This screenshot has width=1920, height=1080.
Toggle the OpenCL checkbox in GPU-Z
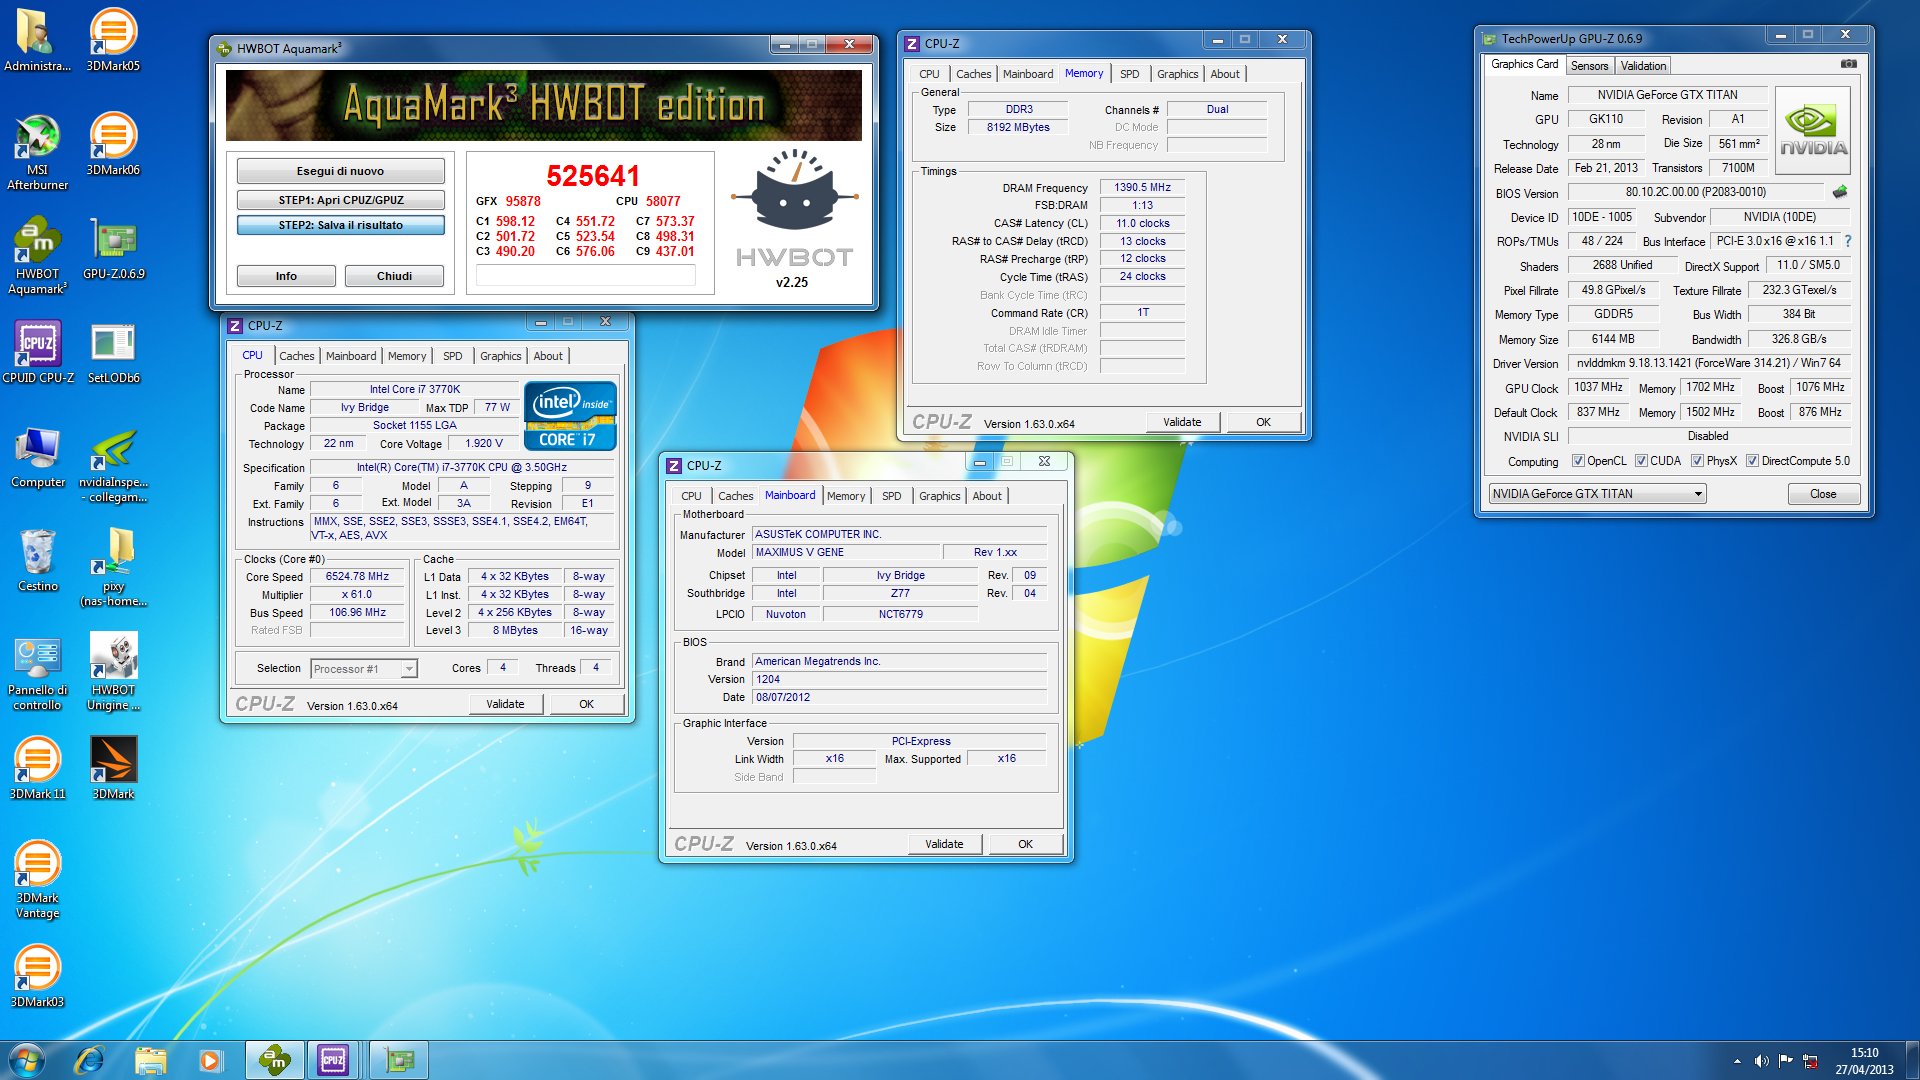(x=1578, y=461)
